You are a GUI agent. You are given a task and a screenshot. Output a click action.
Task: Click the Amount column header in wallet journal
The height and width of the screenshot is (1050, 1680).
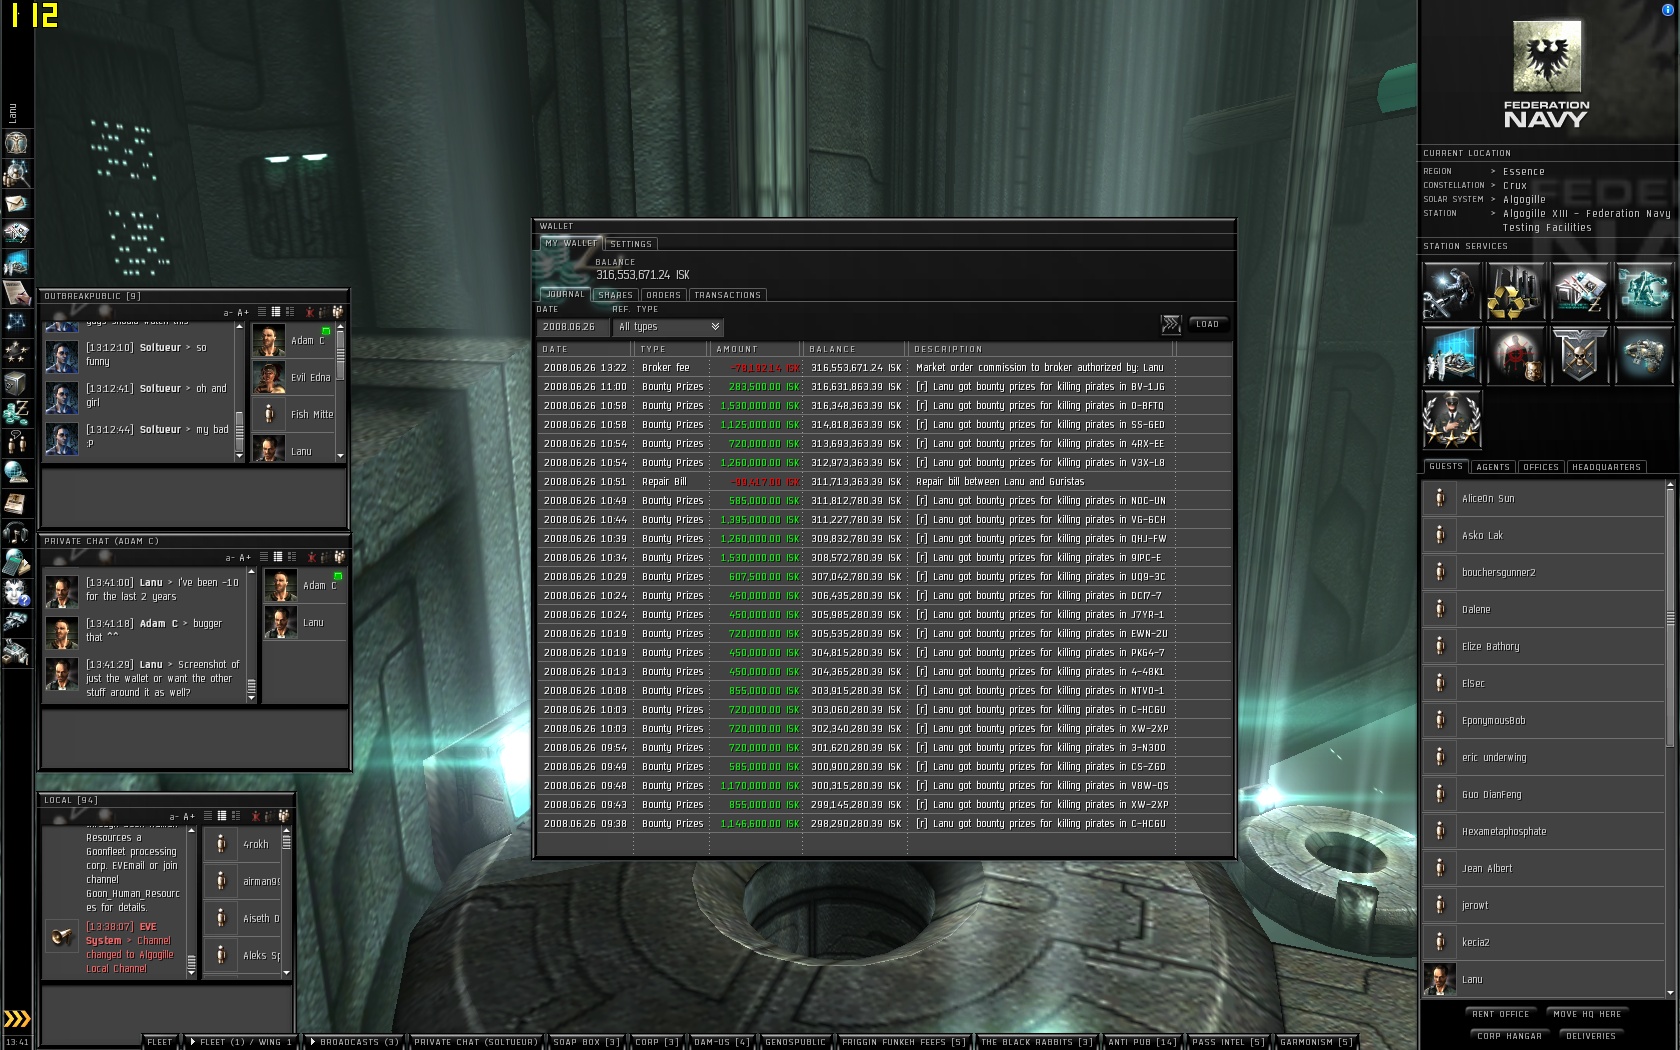click(756, 349)
